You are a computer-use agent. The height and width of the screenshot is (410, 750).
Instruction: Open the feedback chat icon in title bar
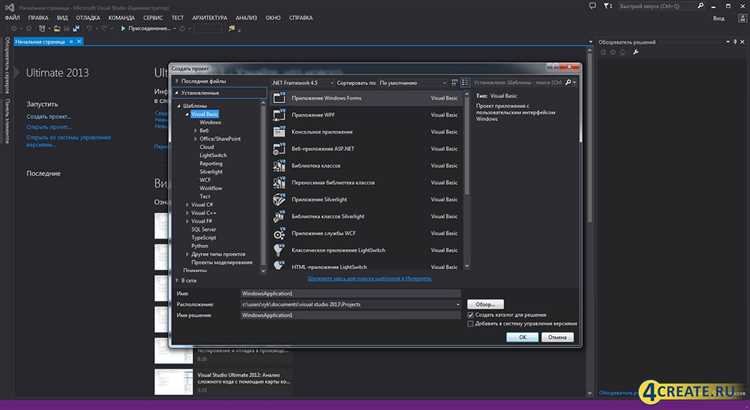point(593,6)
